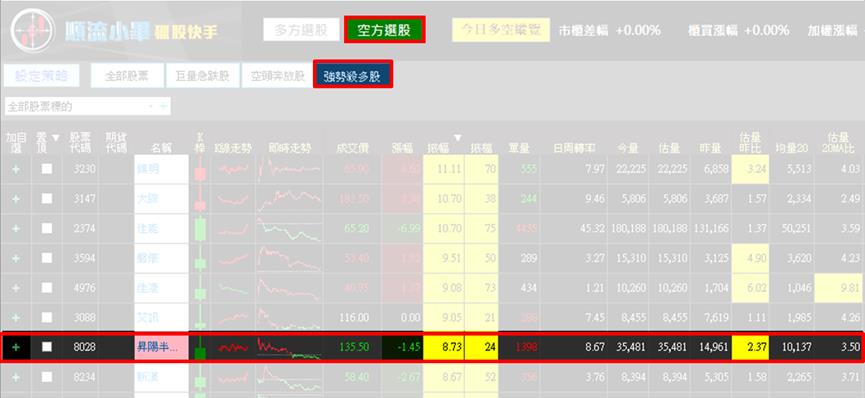The image size is (865, 398).
Task: Click the 設定策略 button
Action: (x=41, y=76)
